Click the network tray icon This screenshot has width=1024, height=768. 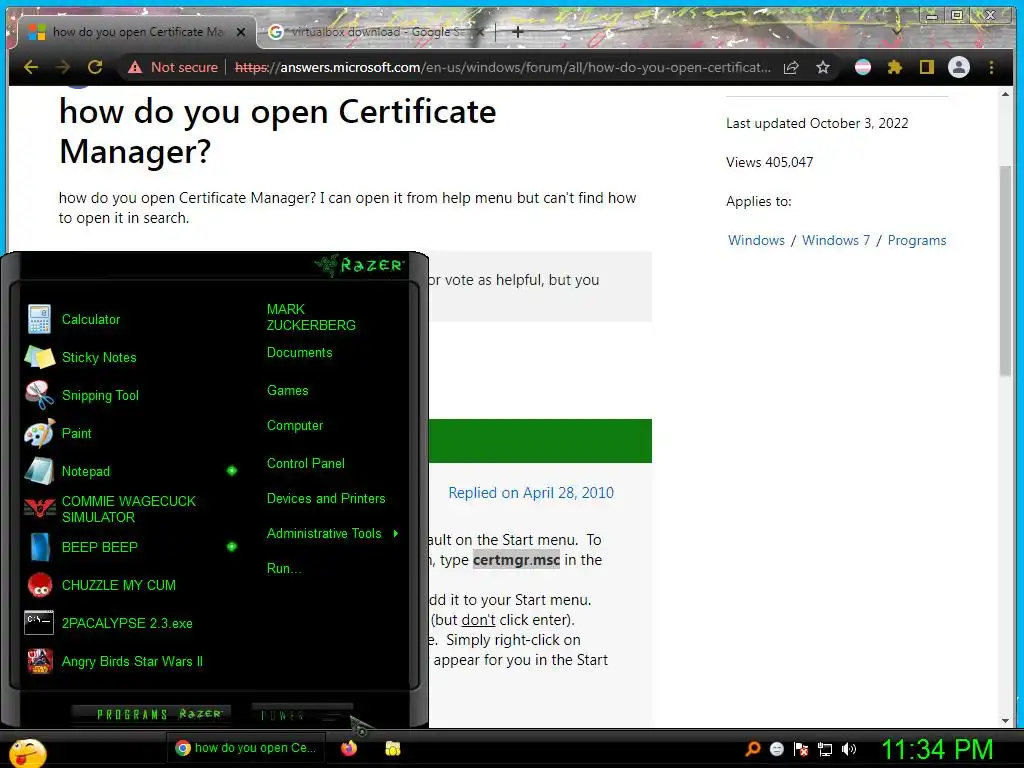tap(825, 749)
